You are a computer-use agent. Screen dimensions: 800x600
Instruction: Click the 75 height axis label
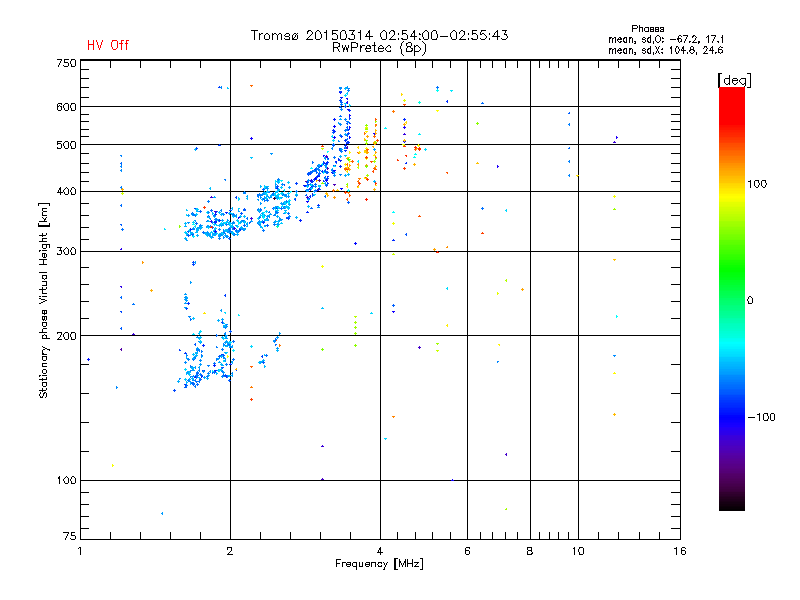tap(70, 536)
